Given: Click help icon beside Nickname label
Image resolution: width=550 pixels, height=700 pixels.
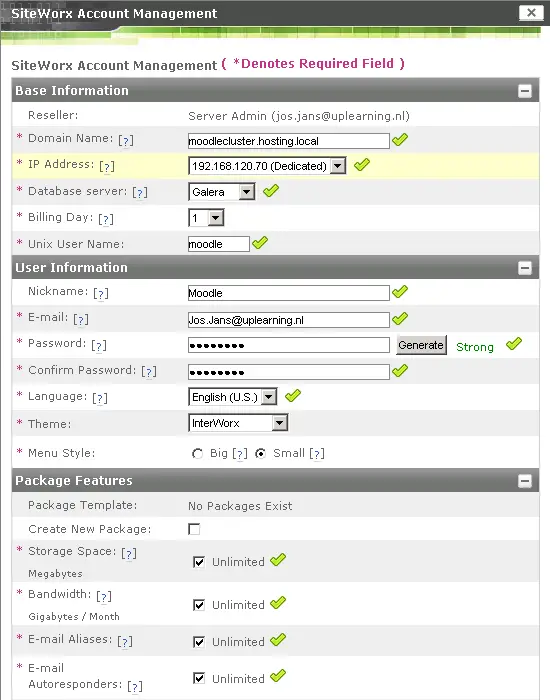Looking at the screenshot, I should coord(101,293).
